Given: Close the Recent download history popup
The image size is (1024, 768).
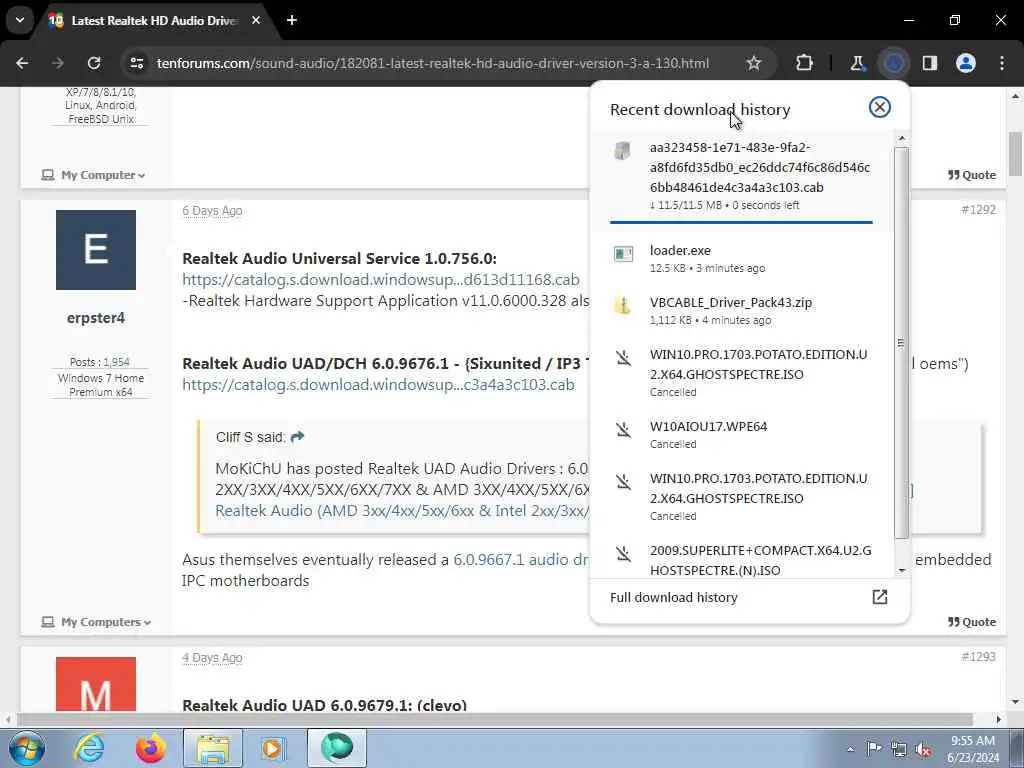Looking at the screenshot, I should (x=880, y=107).
